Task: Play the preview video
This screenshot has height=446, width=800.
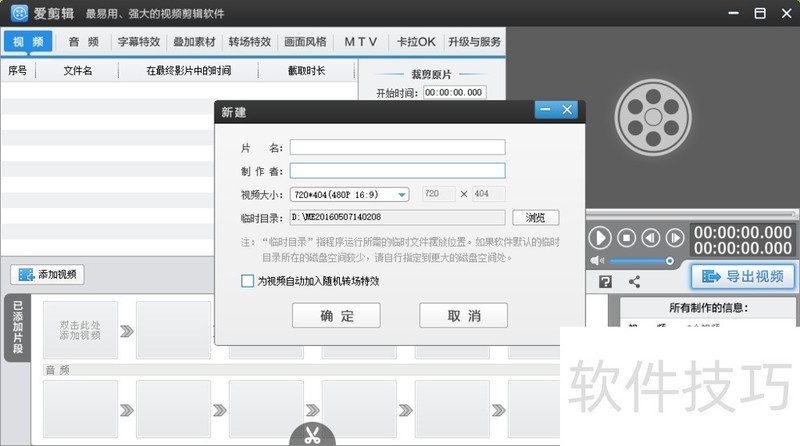Action: (599, 238)
